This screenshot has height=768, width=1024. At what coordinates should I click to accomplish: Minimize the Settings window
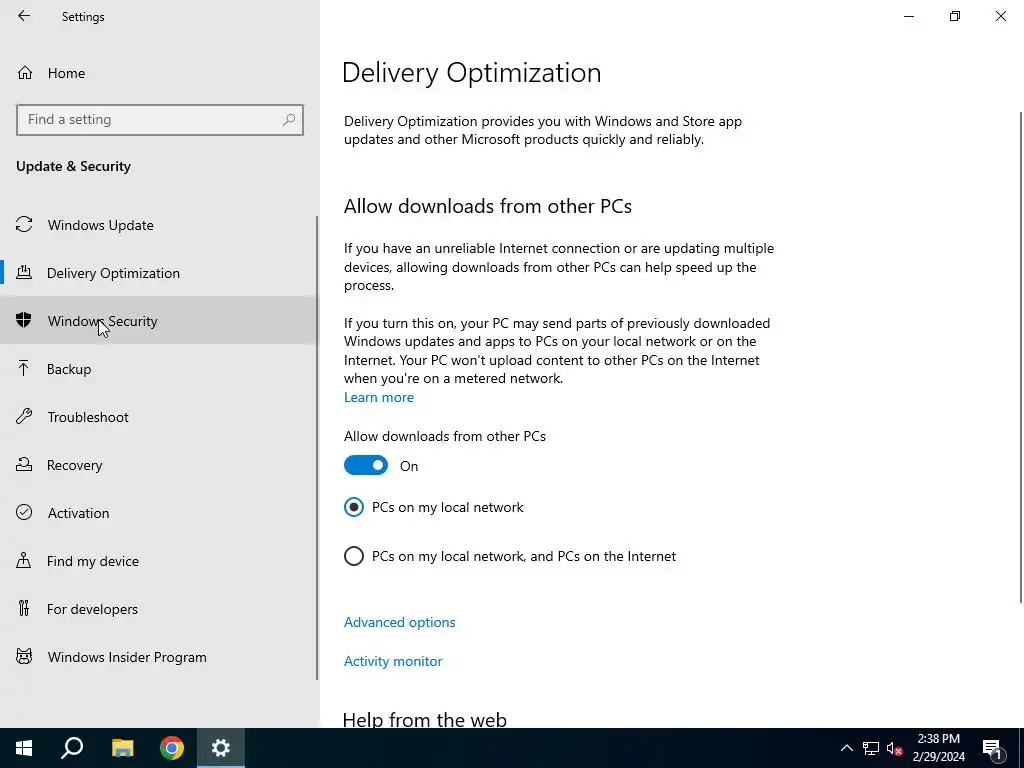click(909, 16)
